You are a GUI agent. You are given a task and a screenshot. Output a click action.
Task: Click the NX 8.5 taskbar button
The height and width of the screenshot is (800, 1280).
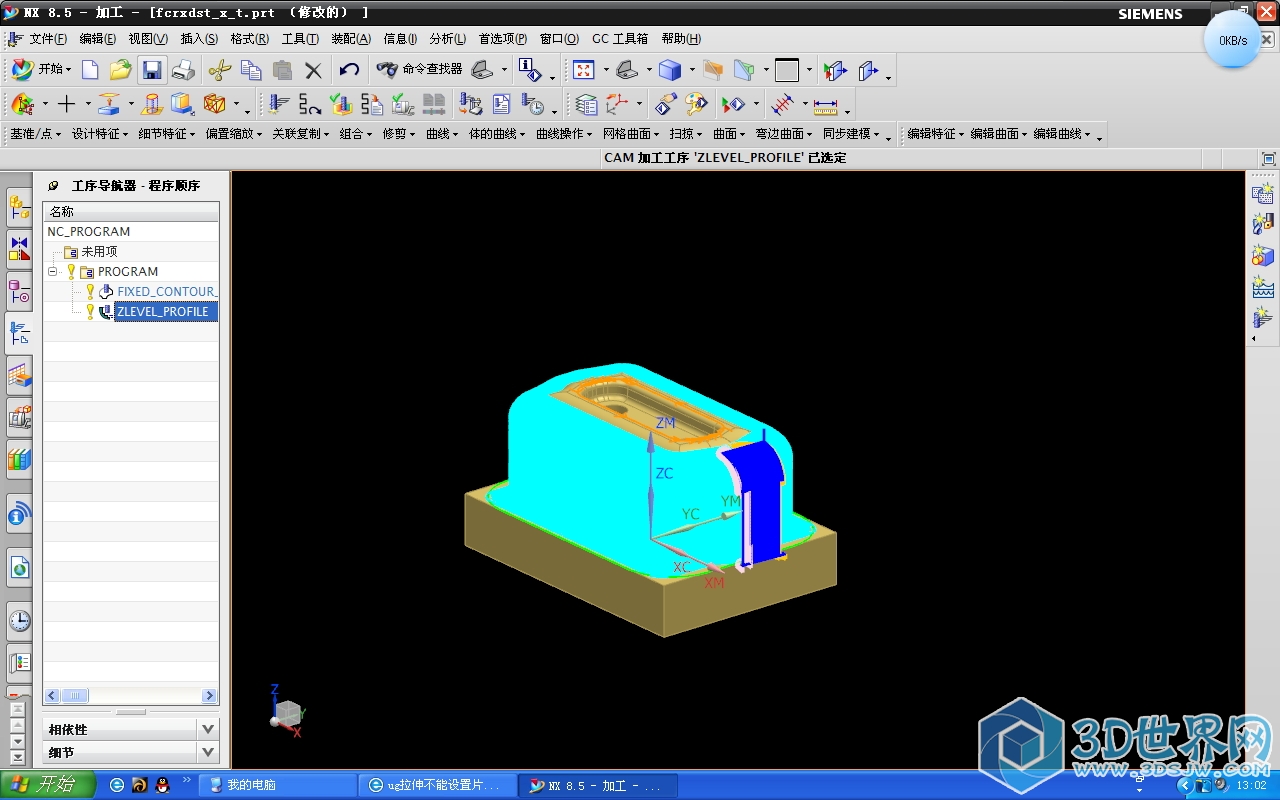[x=597, y=785]
